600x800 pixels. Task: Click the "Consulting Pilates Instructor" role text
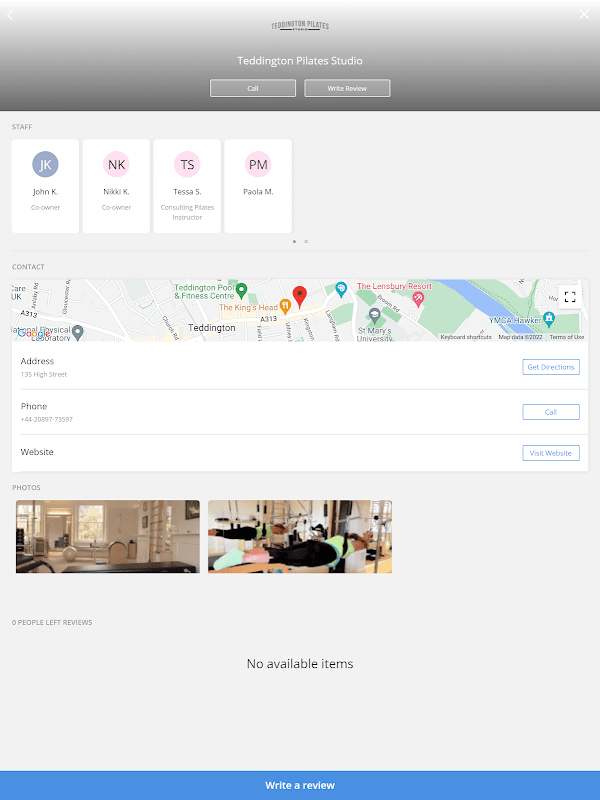187,212
